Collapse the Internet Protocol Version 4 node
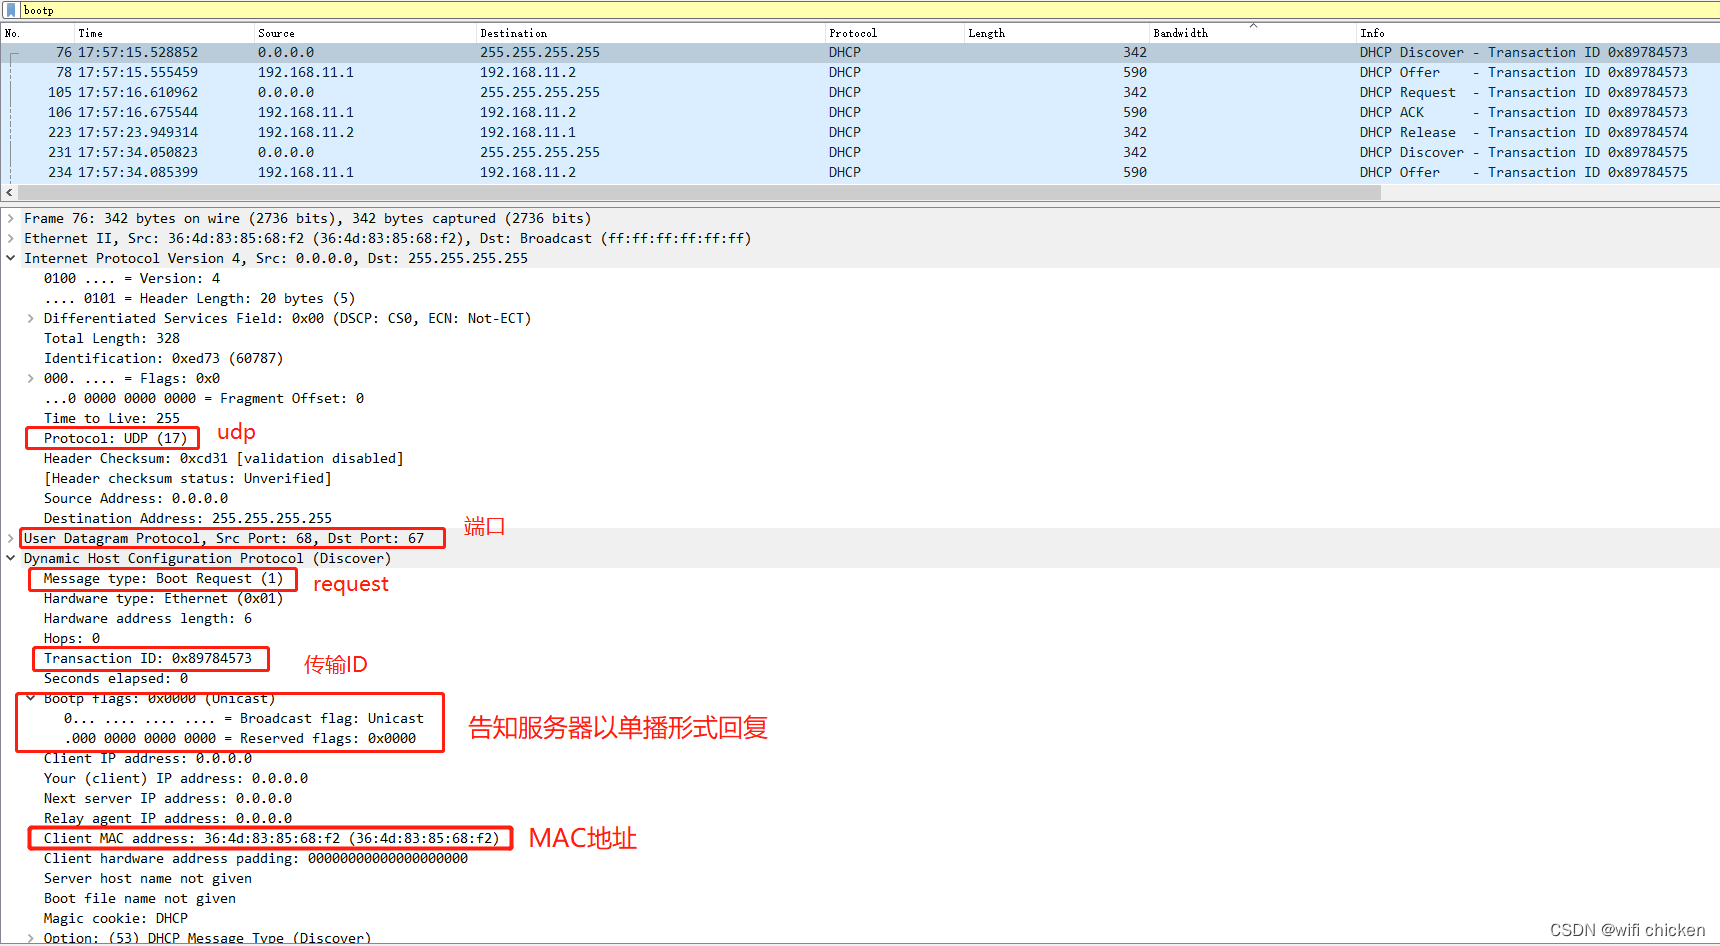The image size is (1720, 946). (11, 258)
